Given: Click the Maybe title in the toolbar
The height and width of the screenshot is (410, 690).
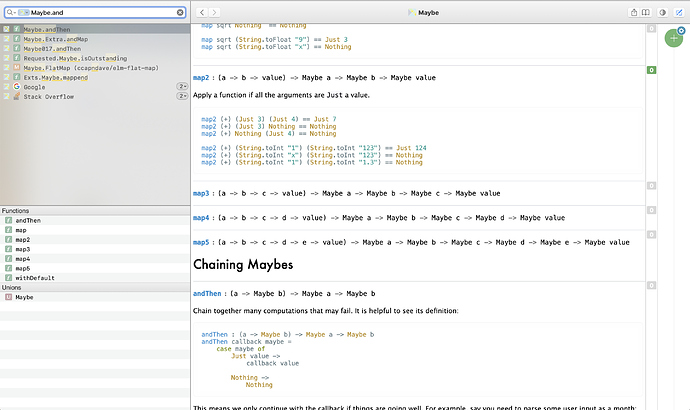Looking at the screenshot, I should (429, 13).
